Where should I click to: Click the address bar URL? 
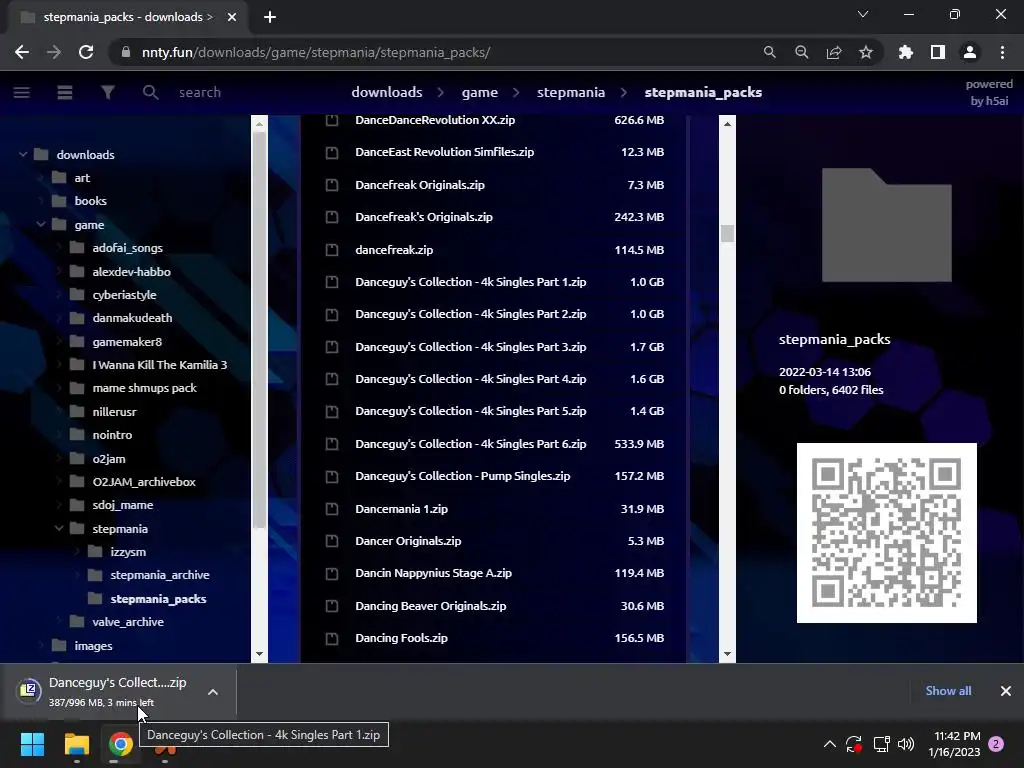click(x=316, y=52)
